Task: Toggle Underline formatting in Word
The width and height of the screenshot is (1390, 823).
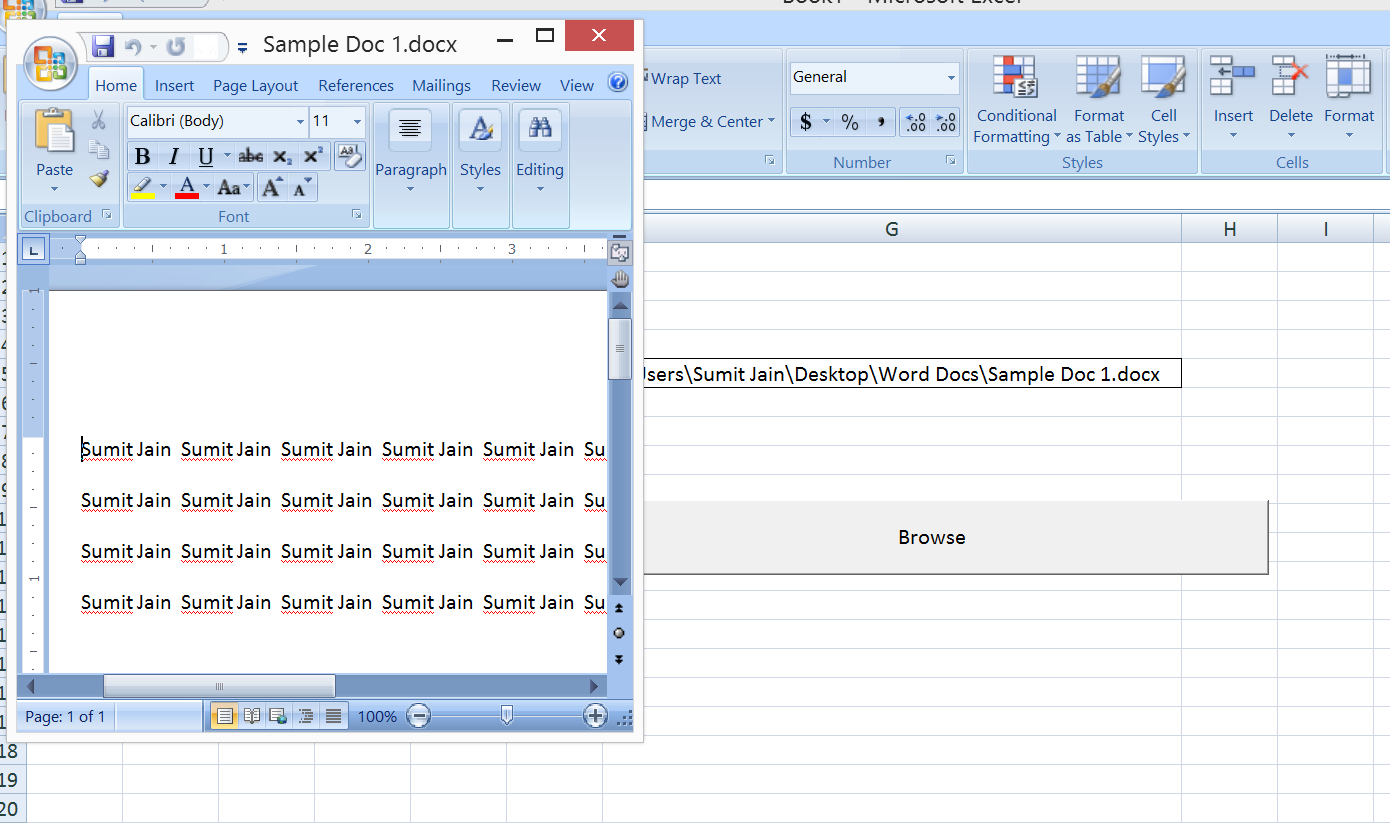Action: point(205,156)
